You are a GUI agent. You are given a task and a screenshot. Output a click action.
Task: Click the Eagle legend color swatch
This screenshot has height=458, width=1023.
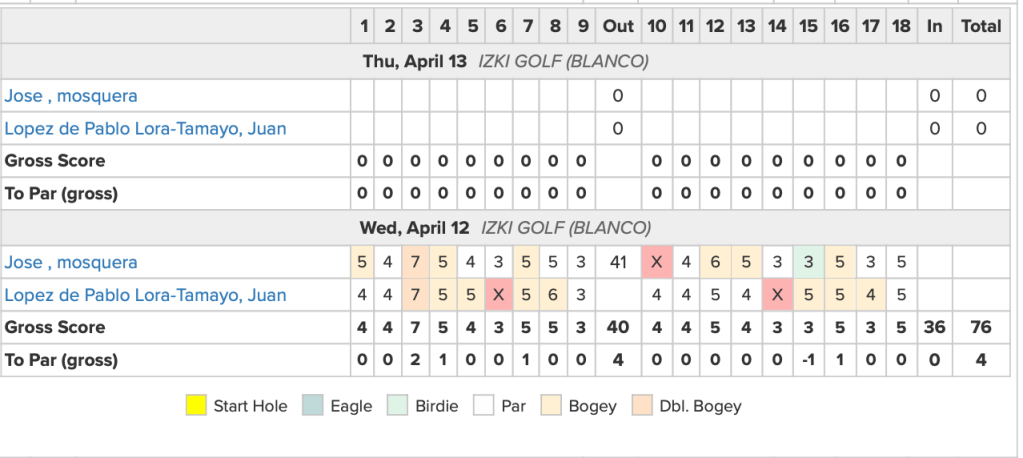(x=312, y=406)
